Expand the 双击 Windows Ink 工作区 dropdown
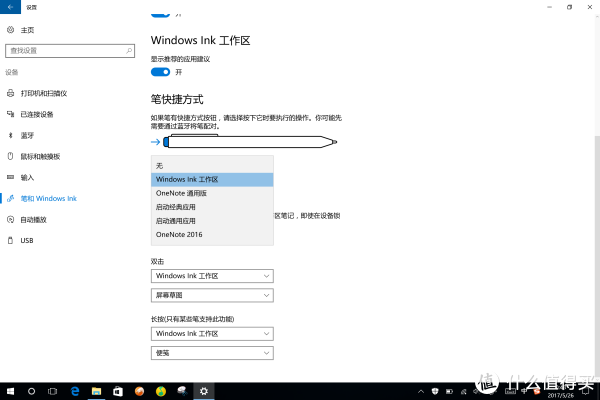 coord(212,276)
